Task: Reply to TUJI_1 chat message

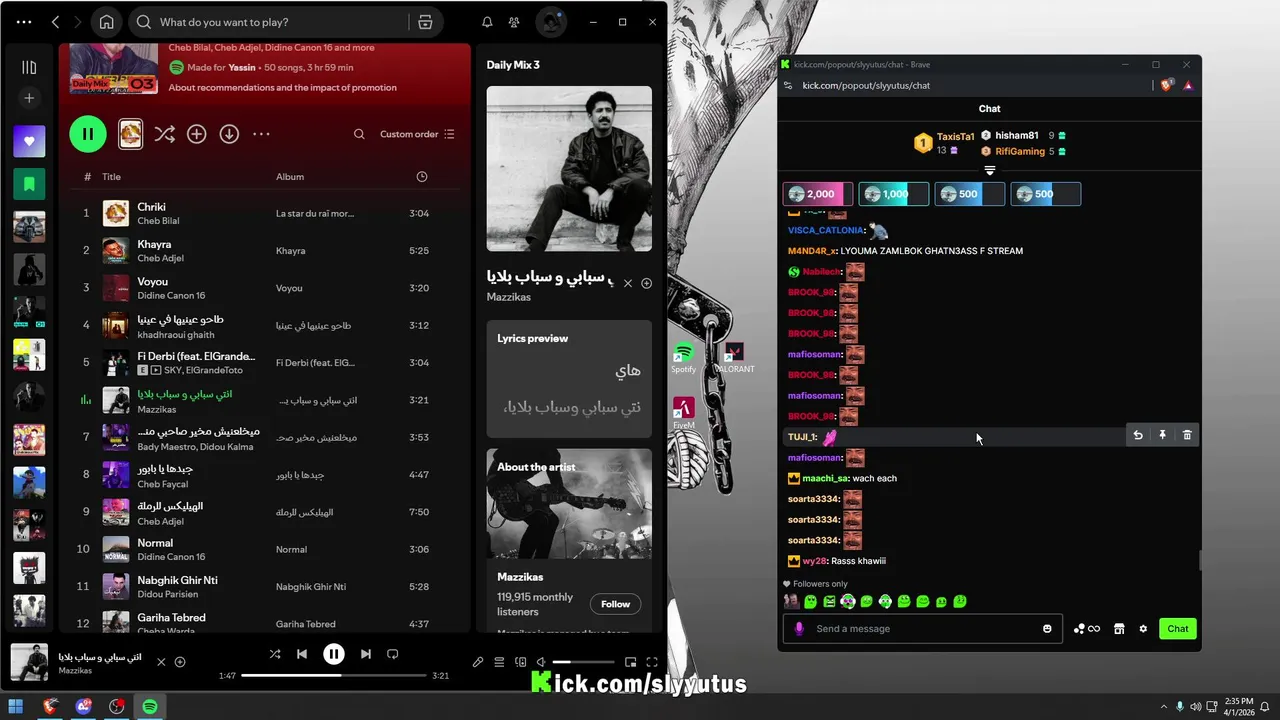Action: point(1138,435)
